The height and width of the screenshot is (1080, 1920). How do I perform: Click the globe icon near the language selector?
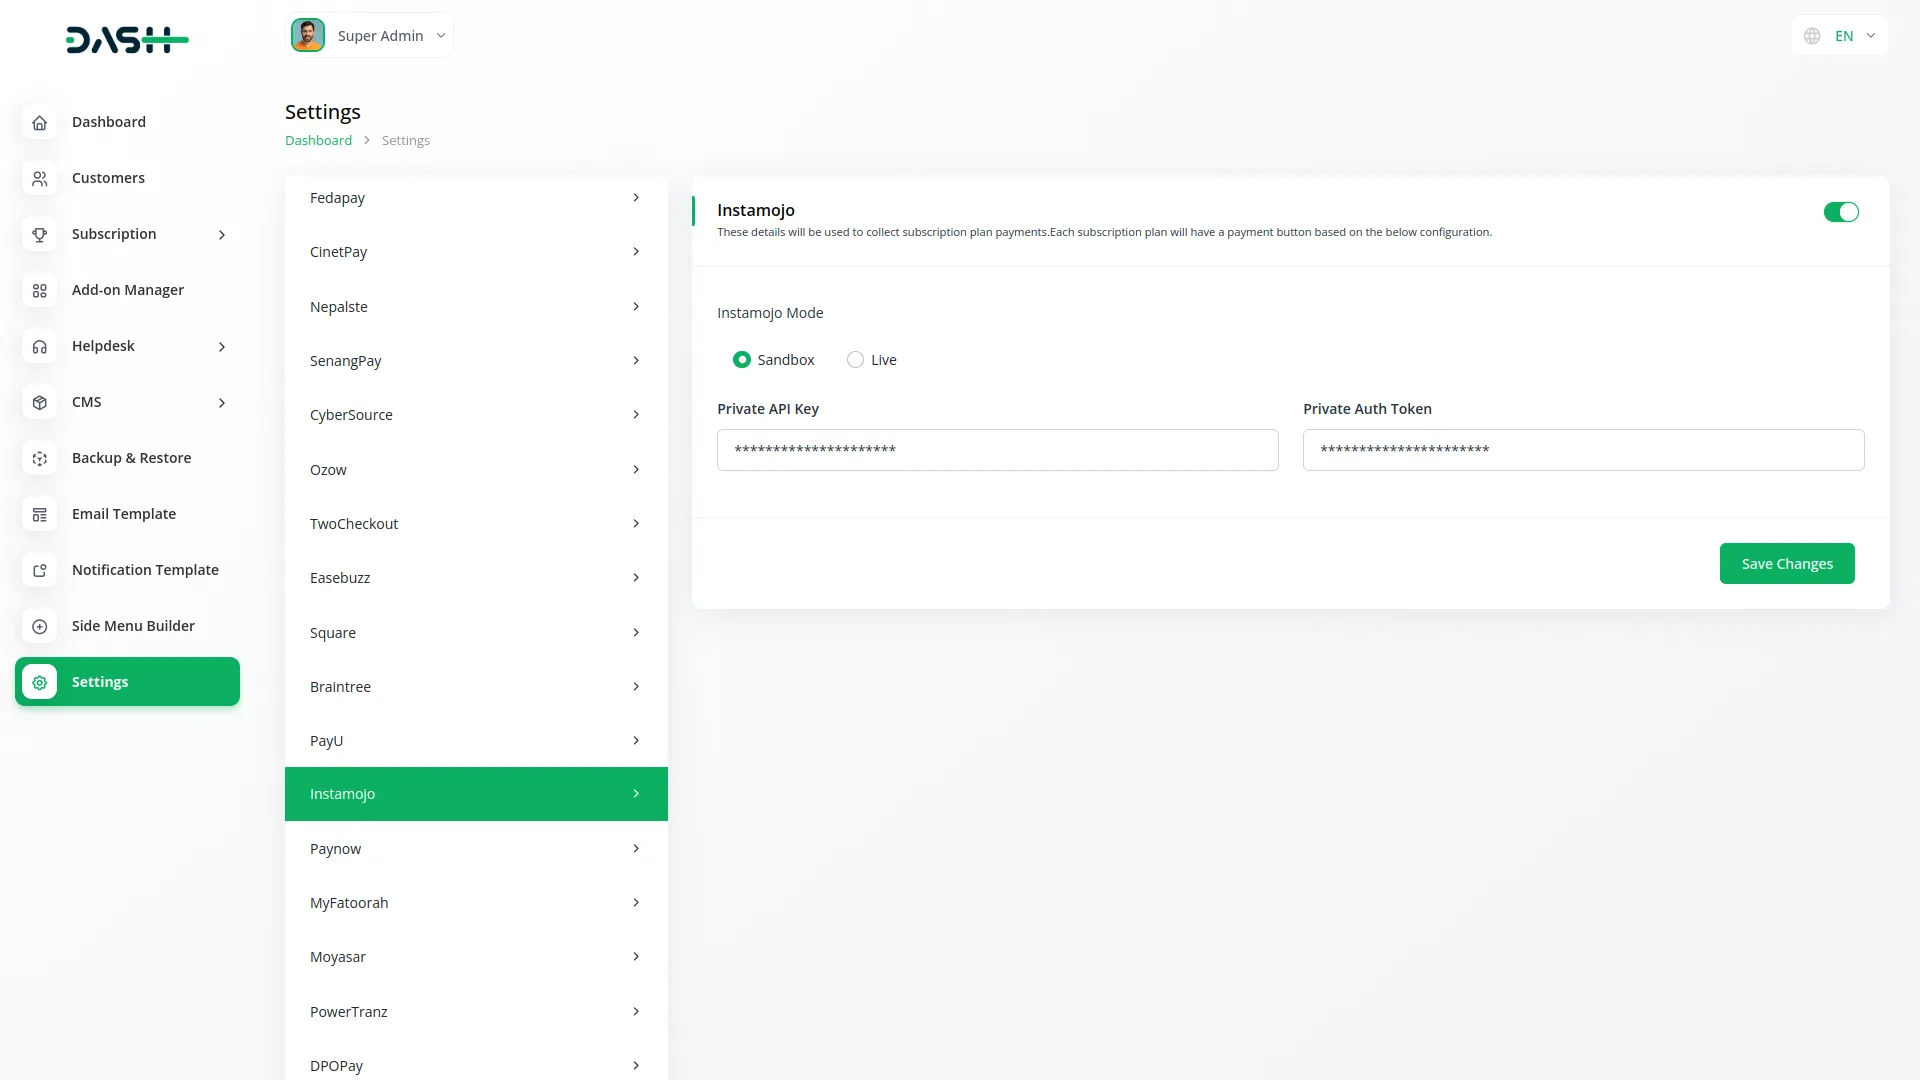pos(1811,35)
